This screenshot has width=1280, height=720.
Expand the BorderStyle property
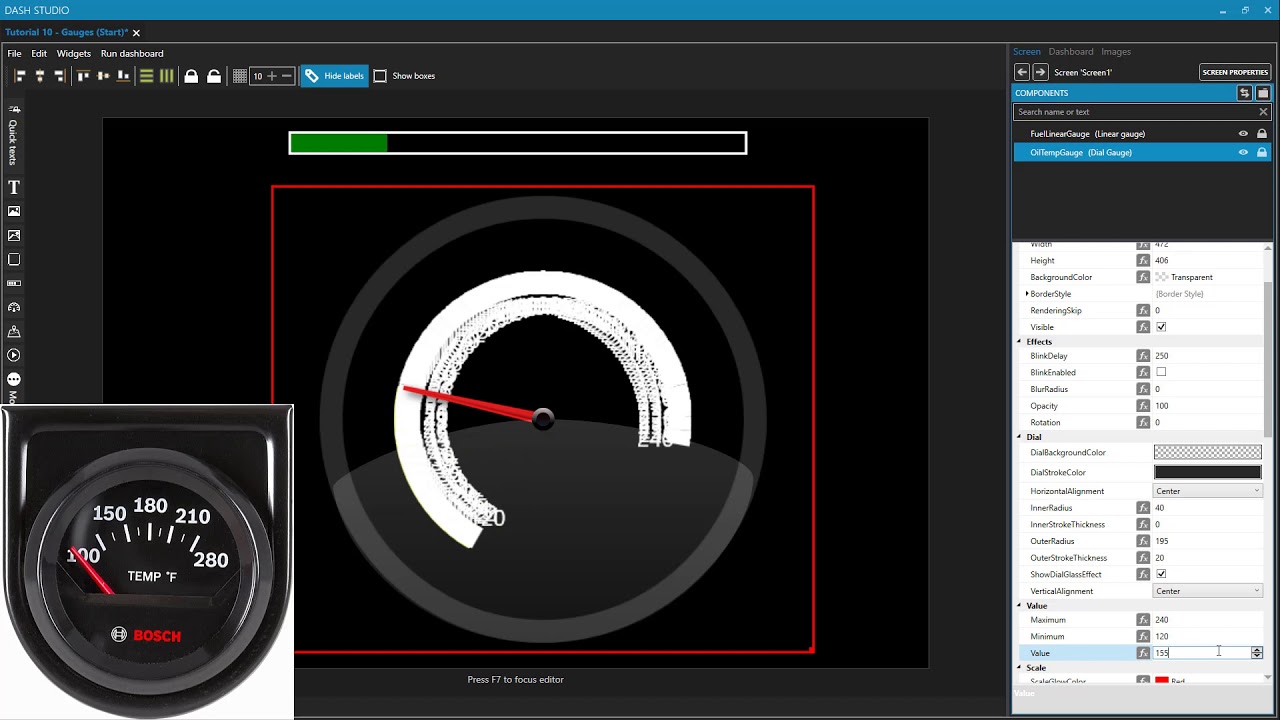coord(1027,294)
